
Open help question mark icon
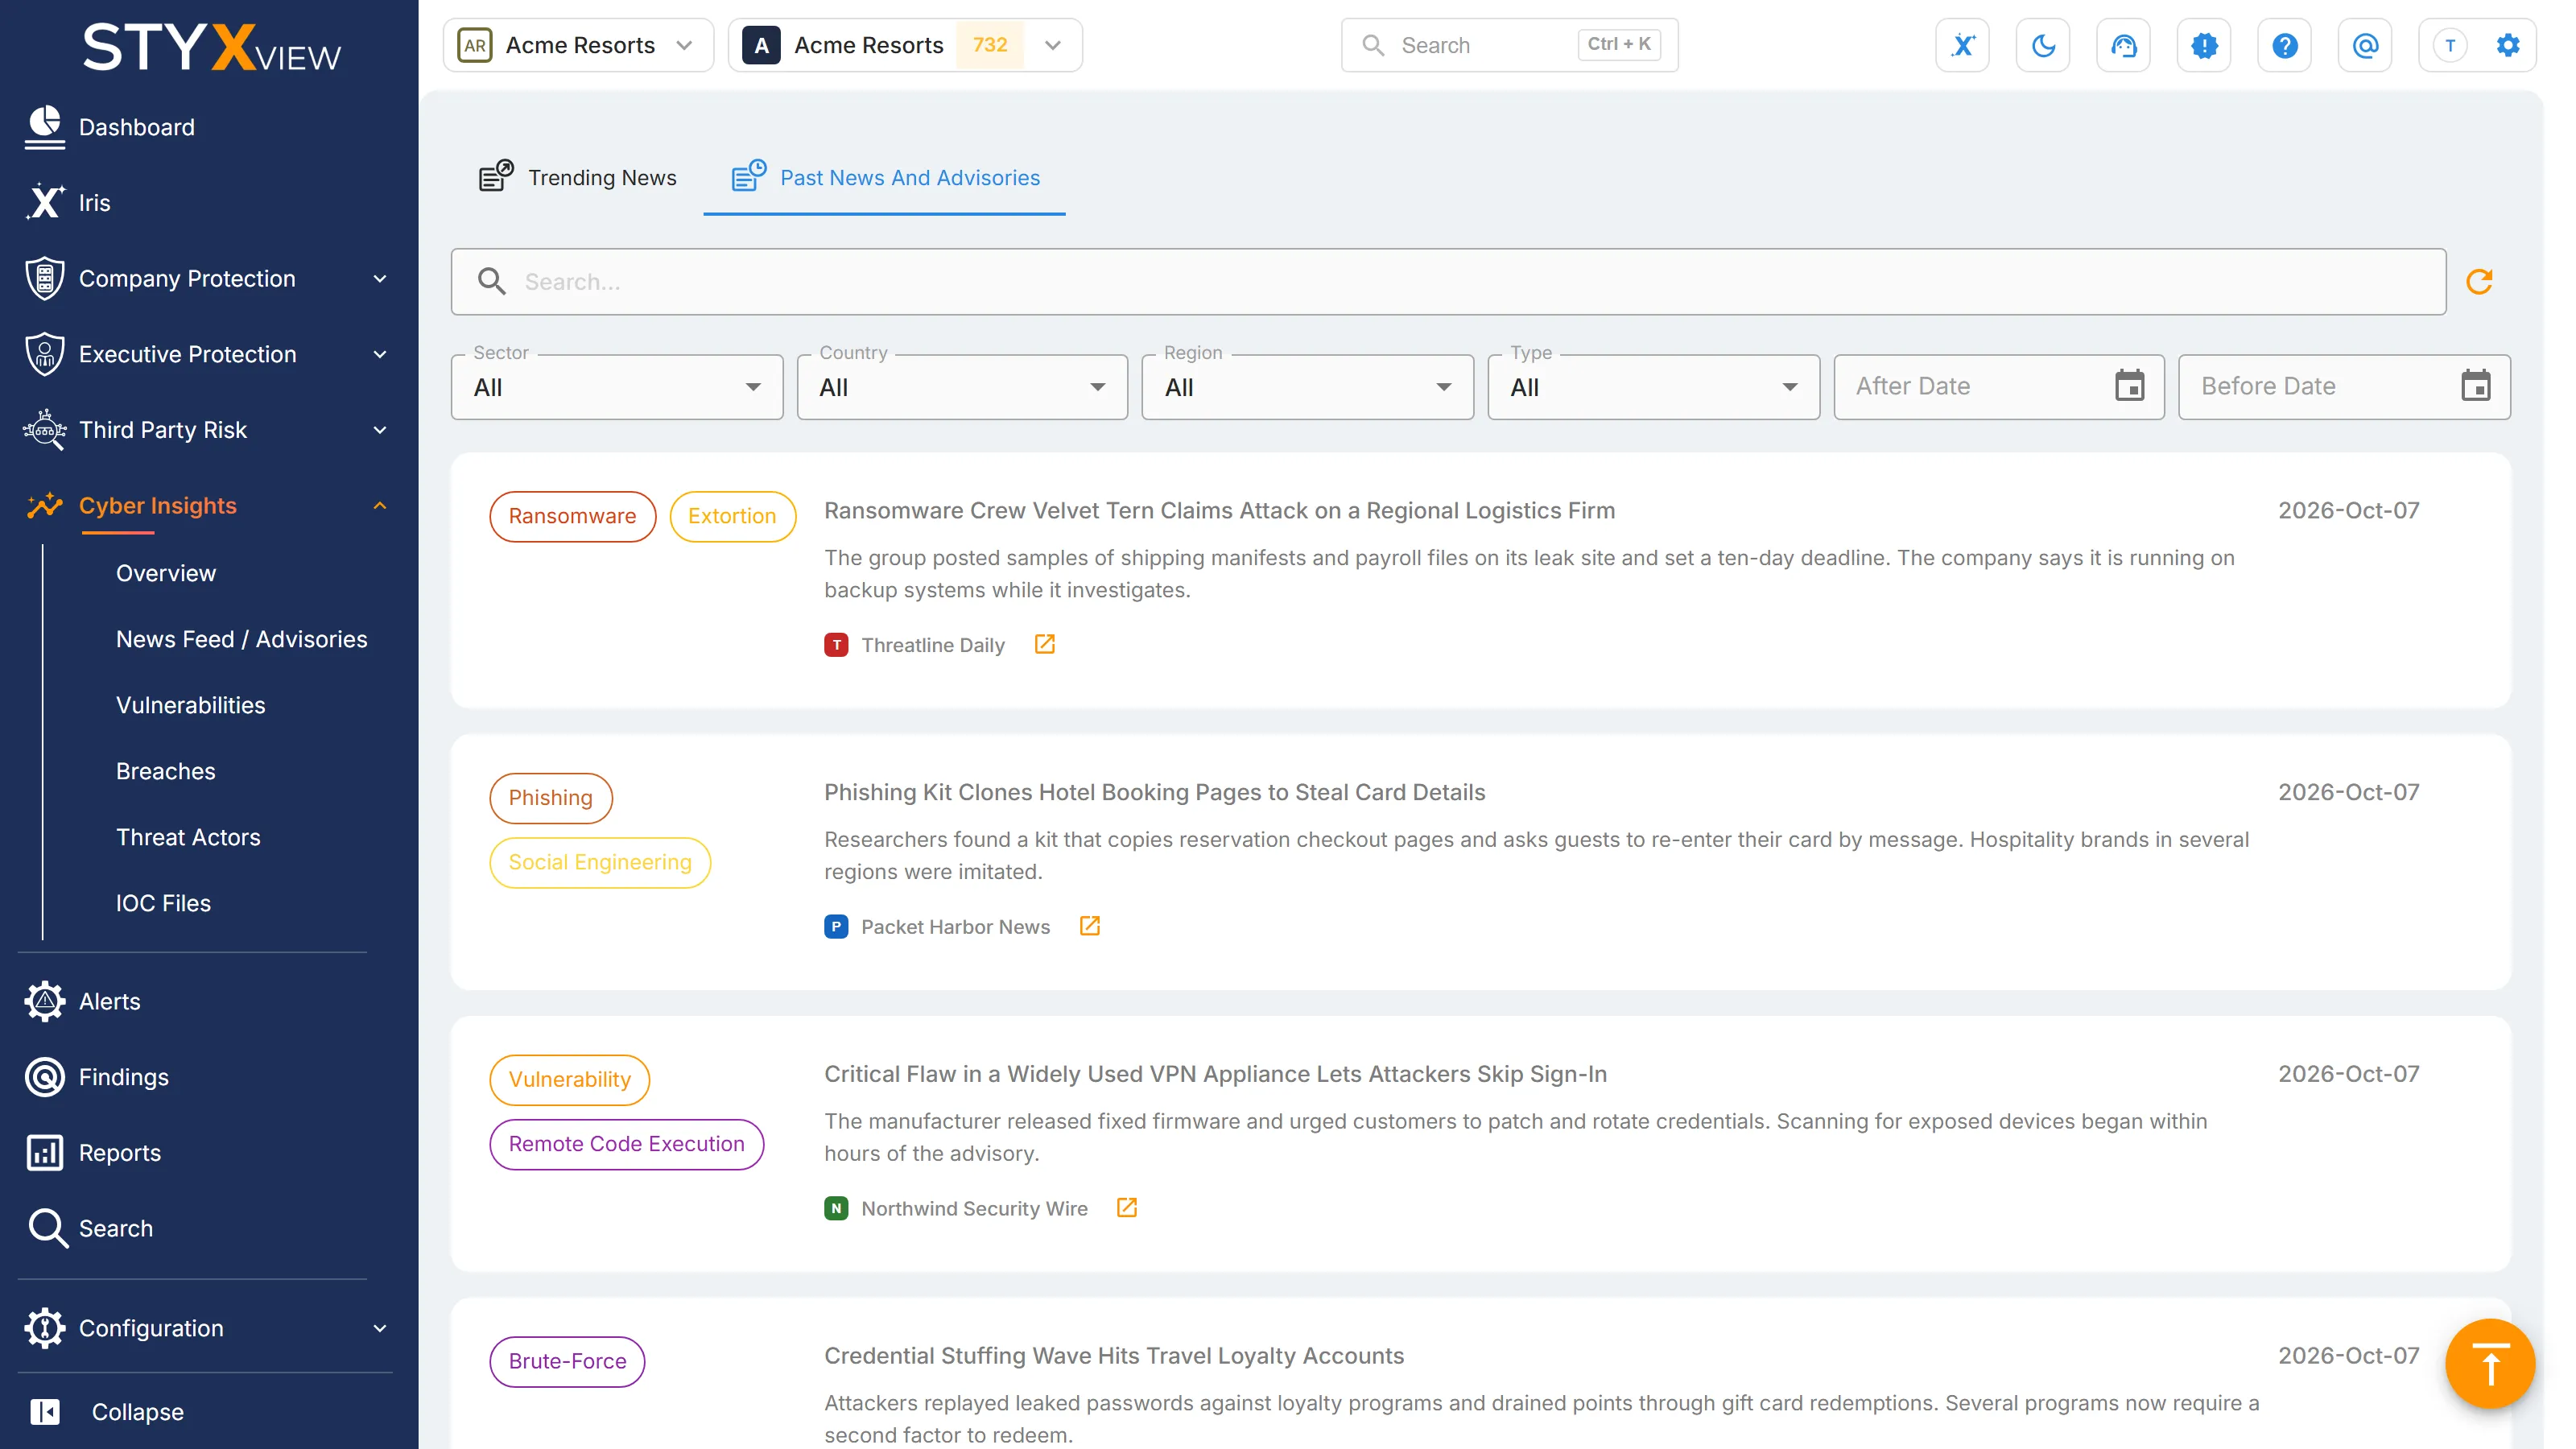pyautogui.click(x=2284, y=45)
